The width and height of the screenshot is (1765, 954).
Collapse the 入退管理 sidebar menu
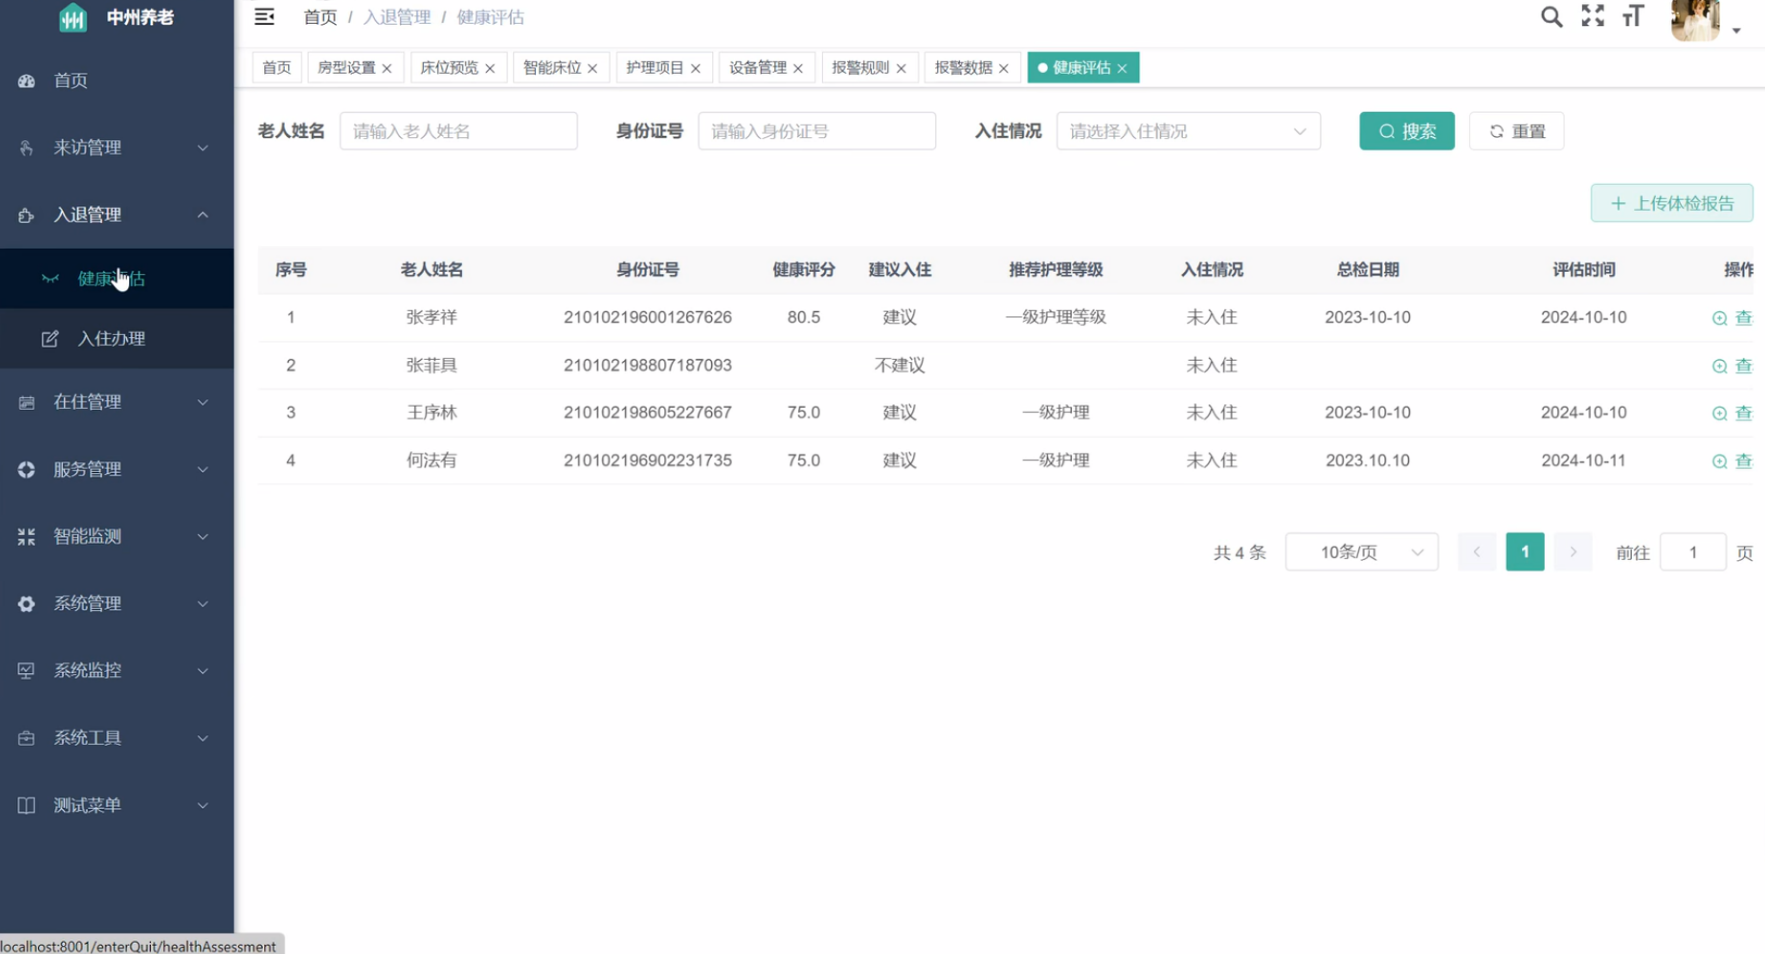tap(116, 215)
